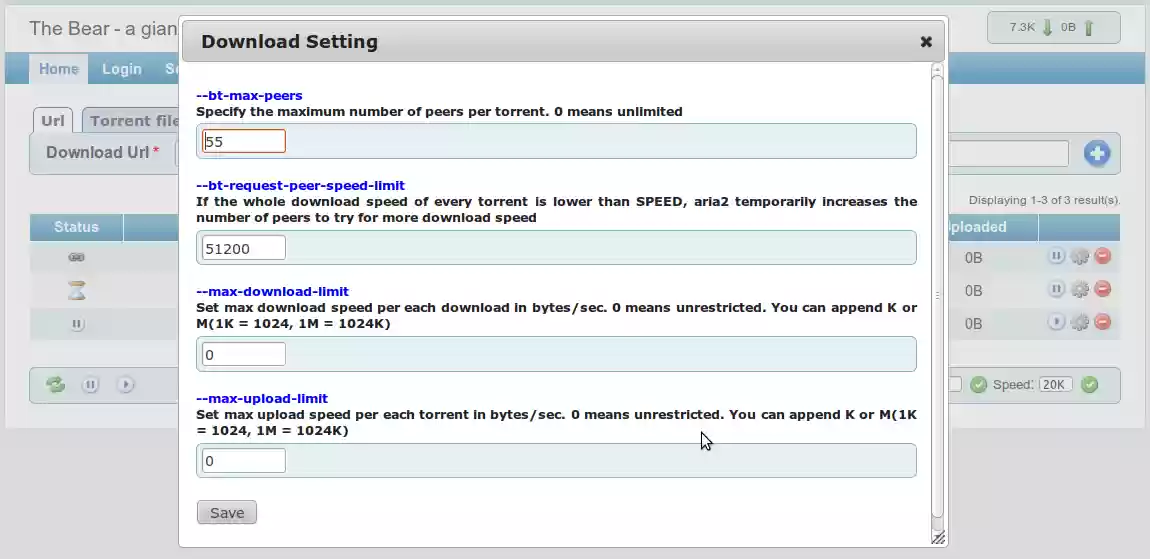Remove the download in the hourglass-status row
1150x559 pixels.
pos(1102,289)
